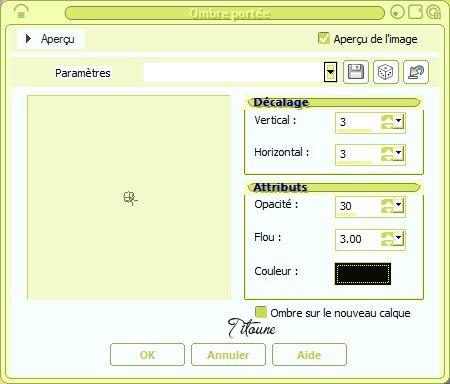Click the Opacité spinner arrows
Screen dimensions: 450x384
(388, 206)
